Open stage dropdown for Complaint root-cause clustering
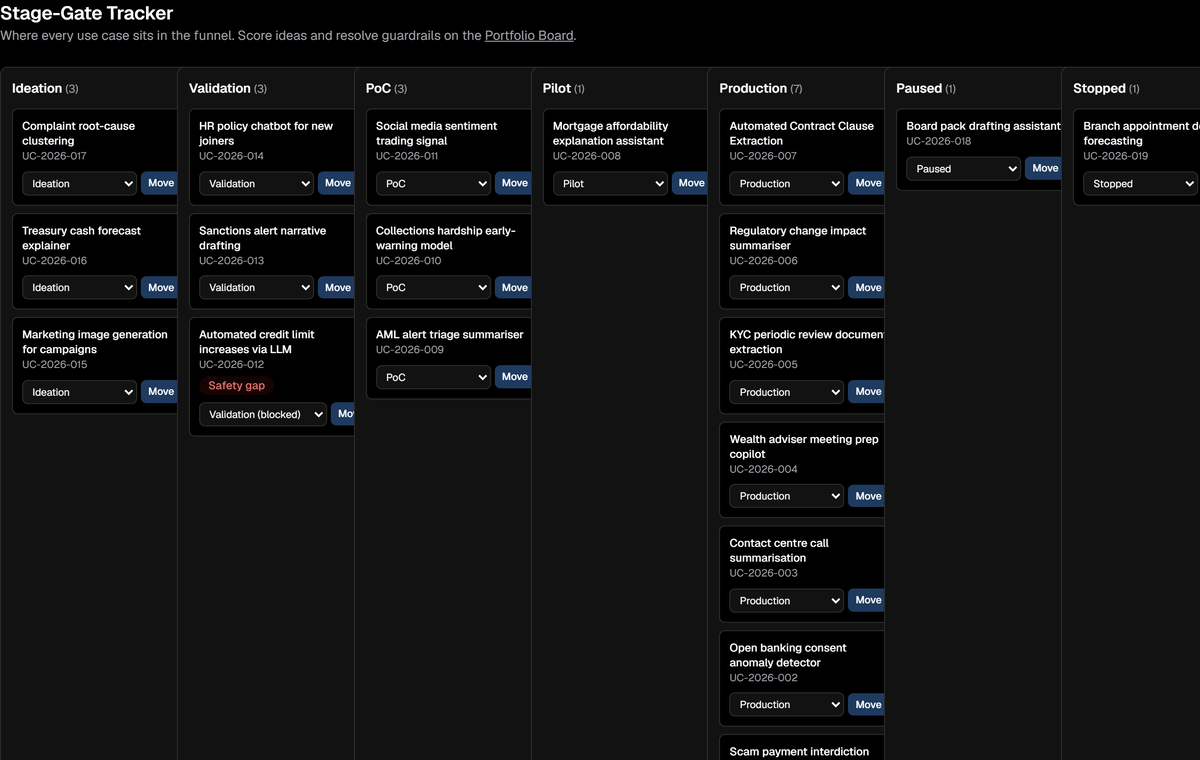This screenshot has height=760, width=1200. (80, 184)
